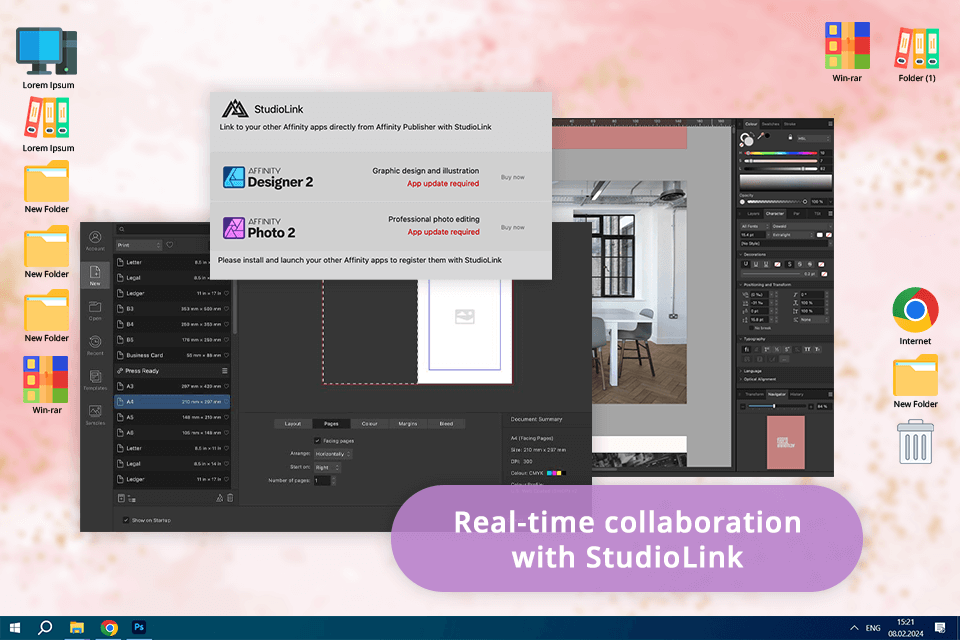Viewport: 960px width, 640px height.
Task: Enable all caps TT in Typography
Action: click(x=807, y=349)
